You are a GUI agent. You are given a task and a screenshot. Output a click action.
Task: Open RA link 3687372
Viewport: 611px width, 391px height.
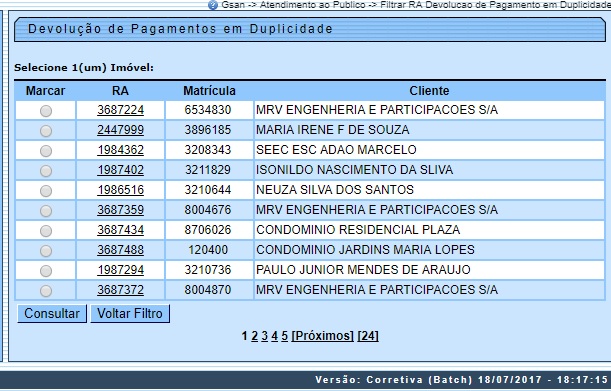[120, 290]
